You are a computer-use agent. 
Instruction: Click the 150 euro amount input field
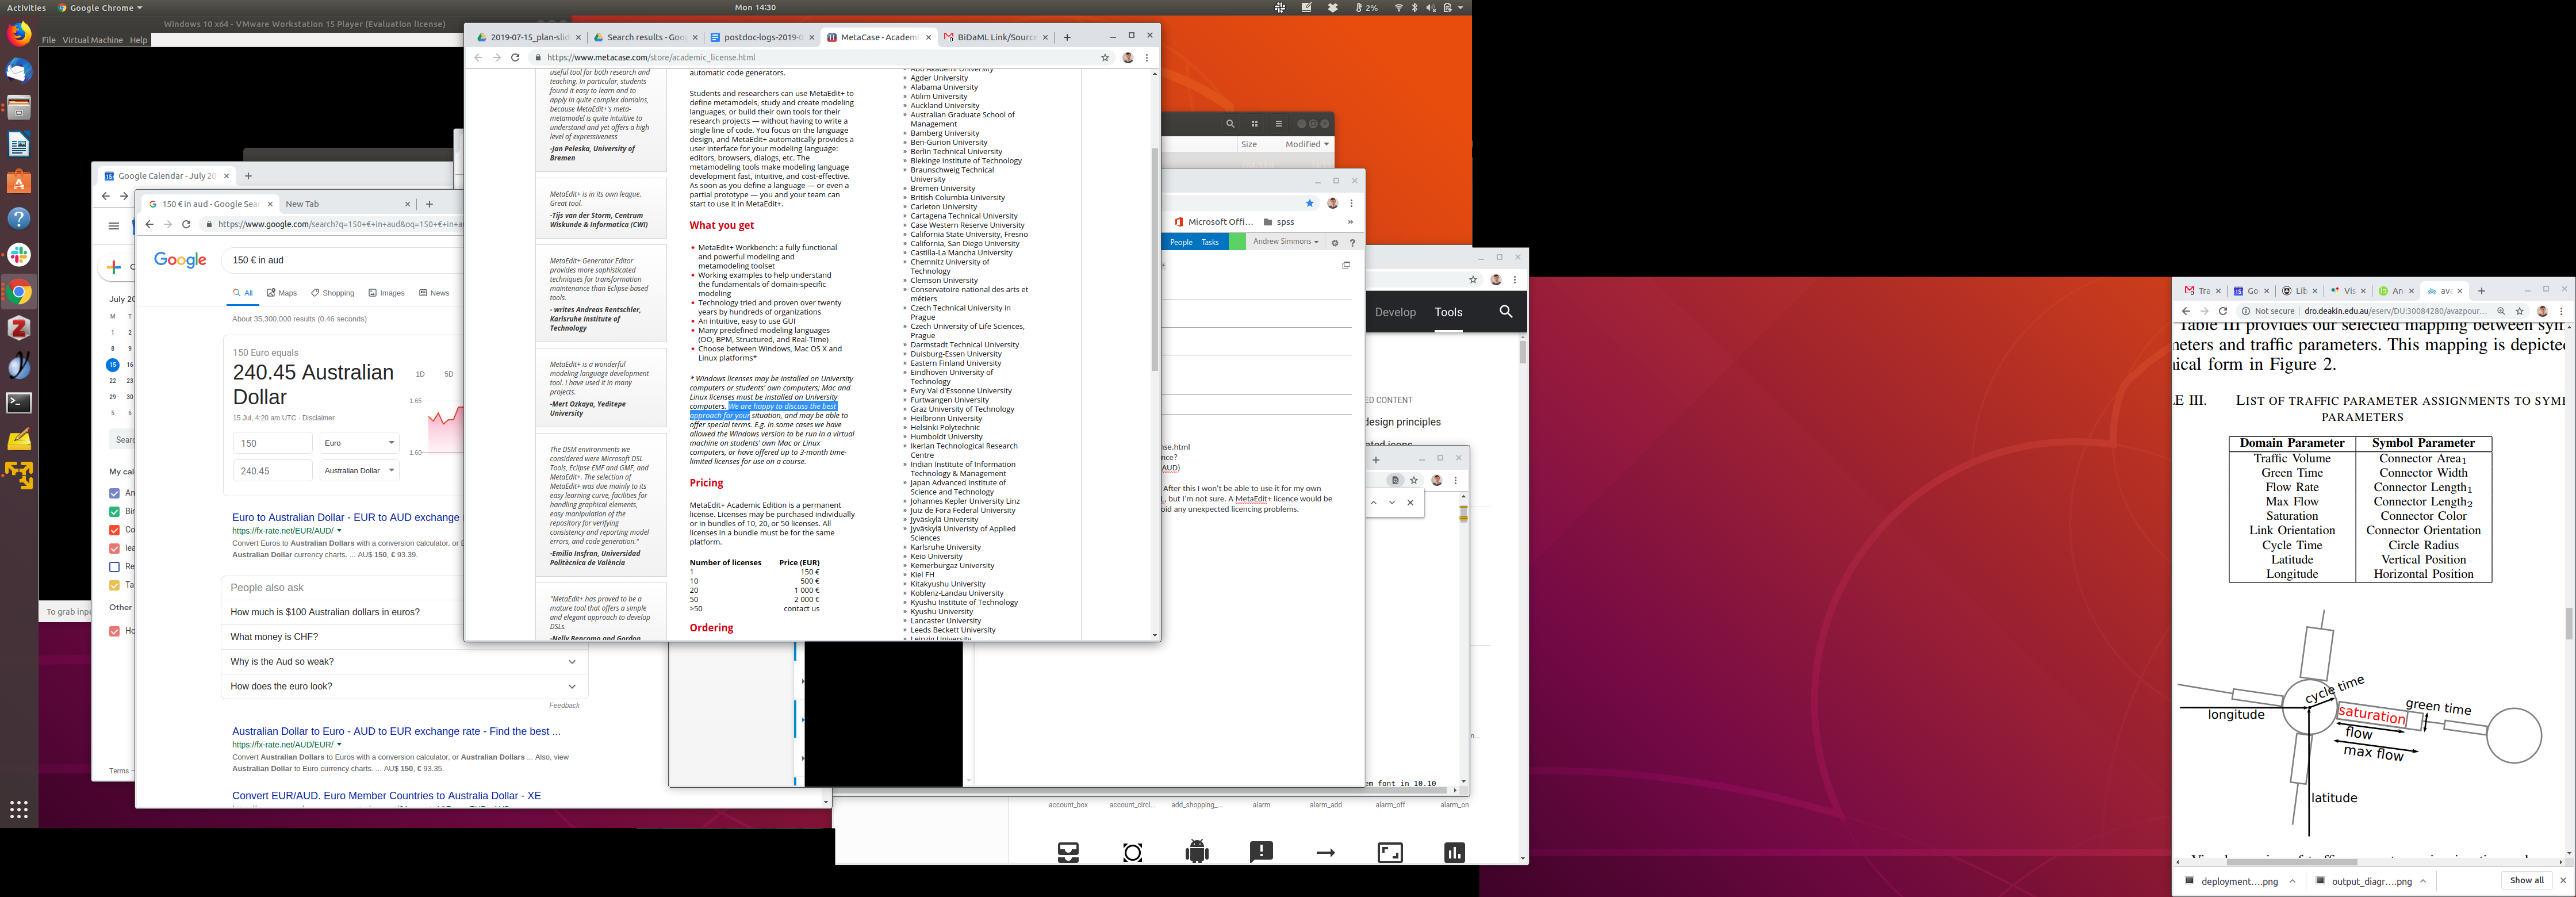point(272,443)
